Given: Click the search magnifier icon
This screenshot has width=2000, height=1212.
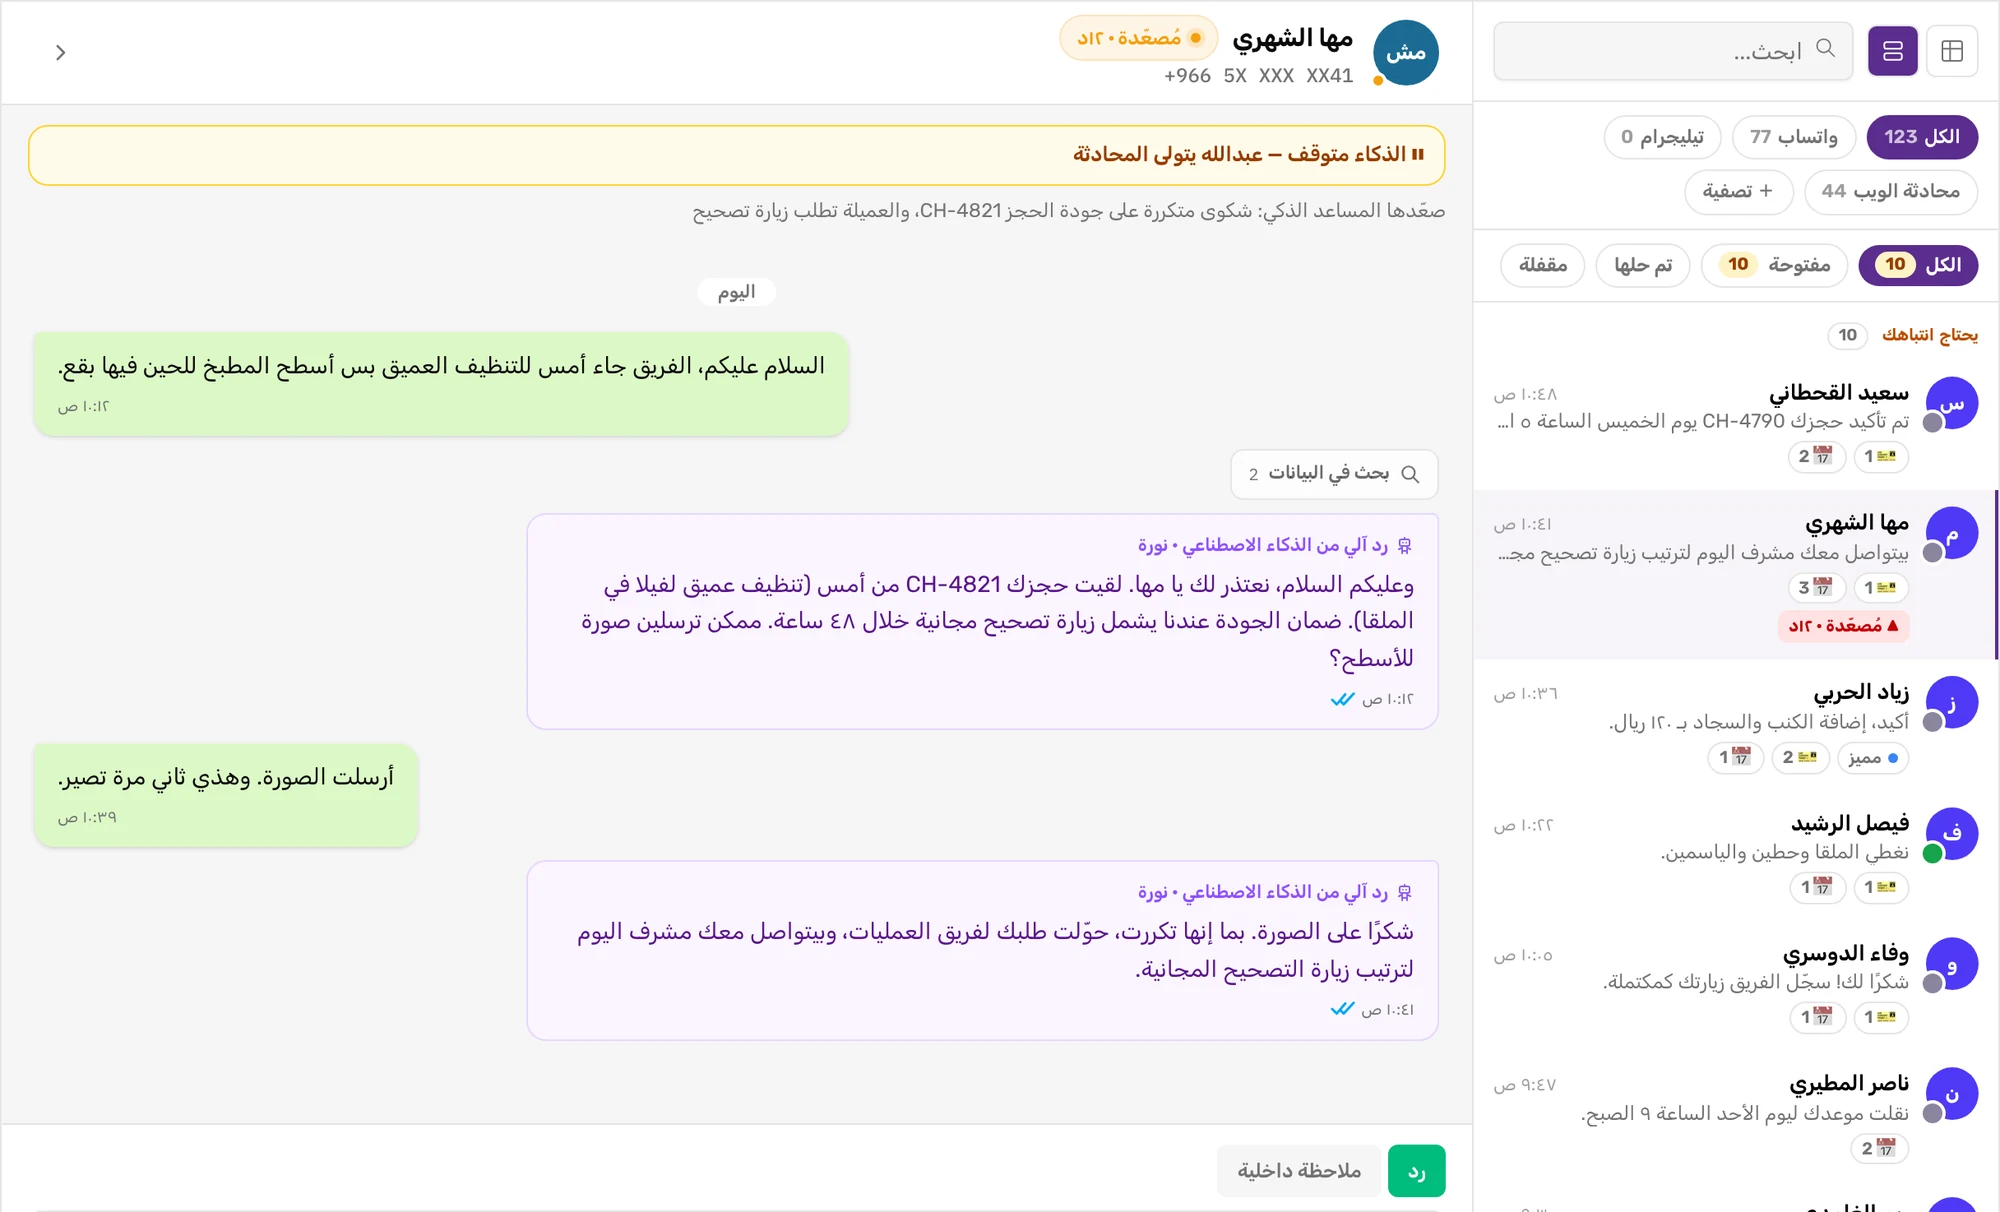Looking at the screenshot, I should (1825, 48).
